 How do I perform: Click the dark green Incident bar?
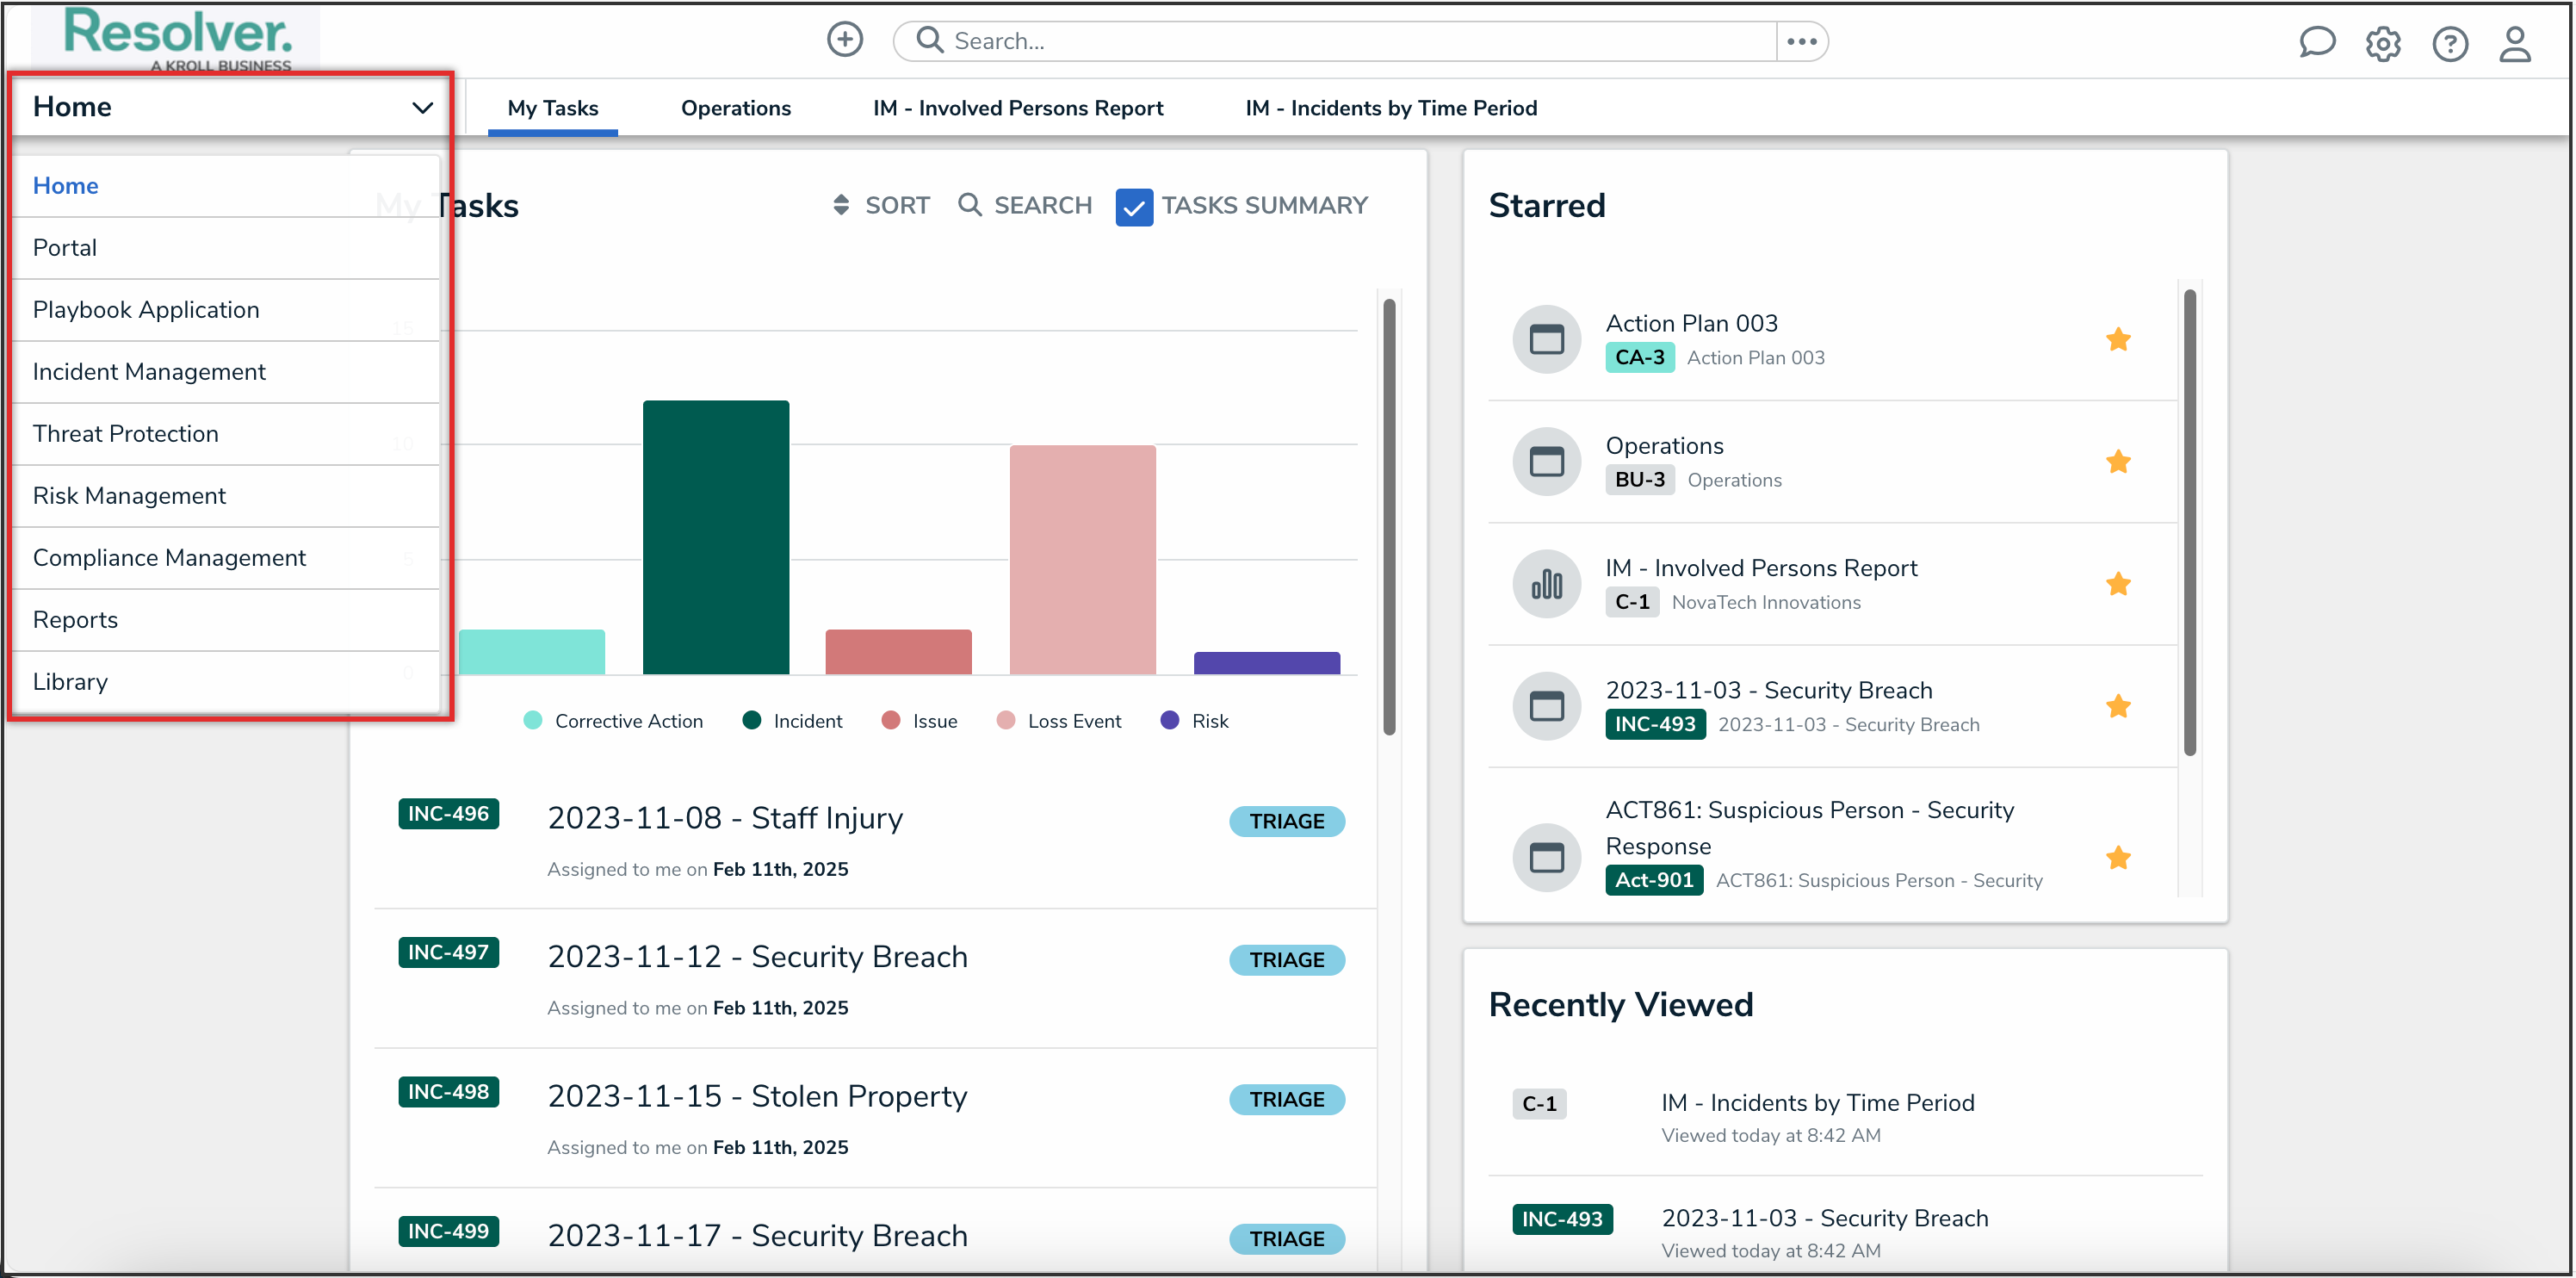pyautogui.click(x=715, y=537)
